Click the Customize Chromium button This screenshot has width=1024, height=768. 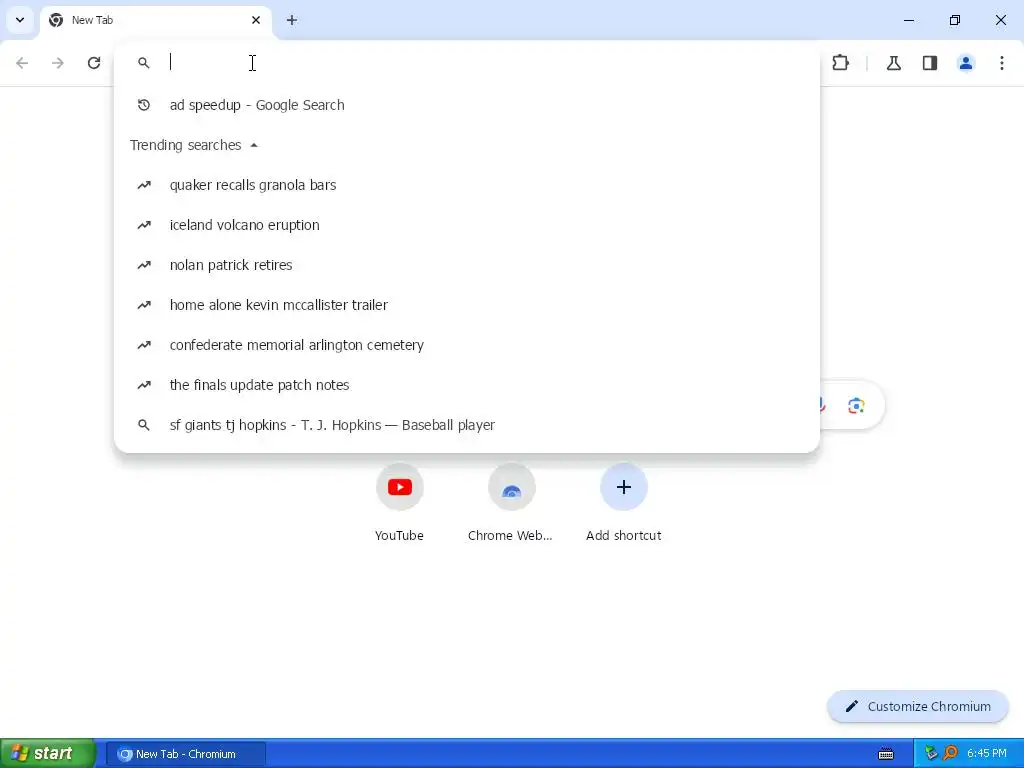click(918, 707)
